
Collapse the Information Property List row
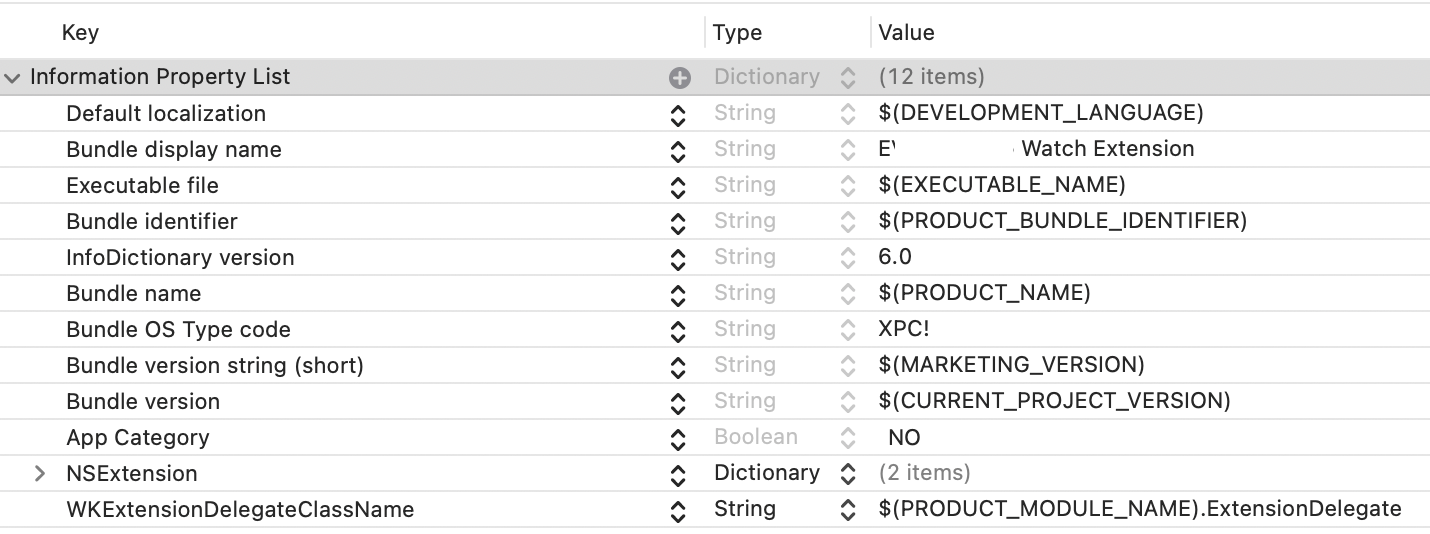pyautogui.click(x=13, y=77)
